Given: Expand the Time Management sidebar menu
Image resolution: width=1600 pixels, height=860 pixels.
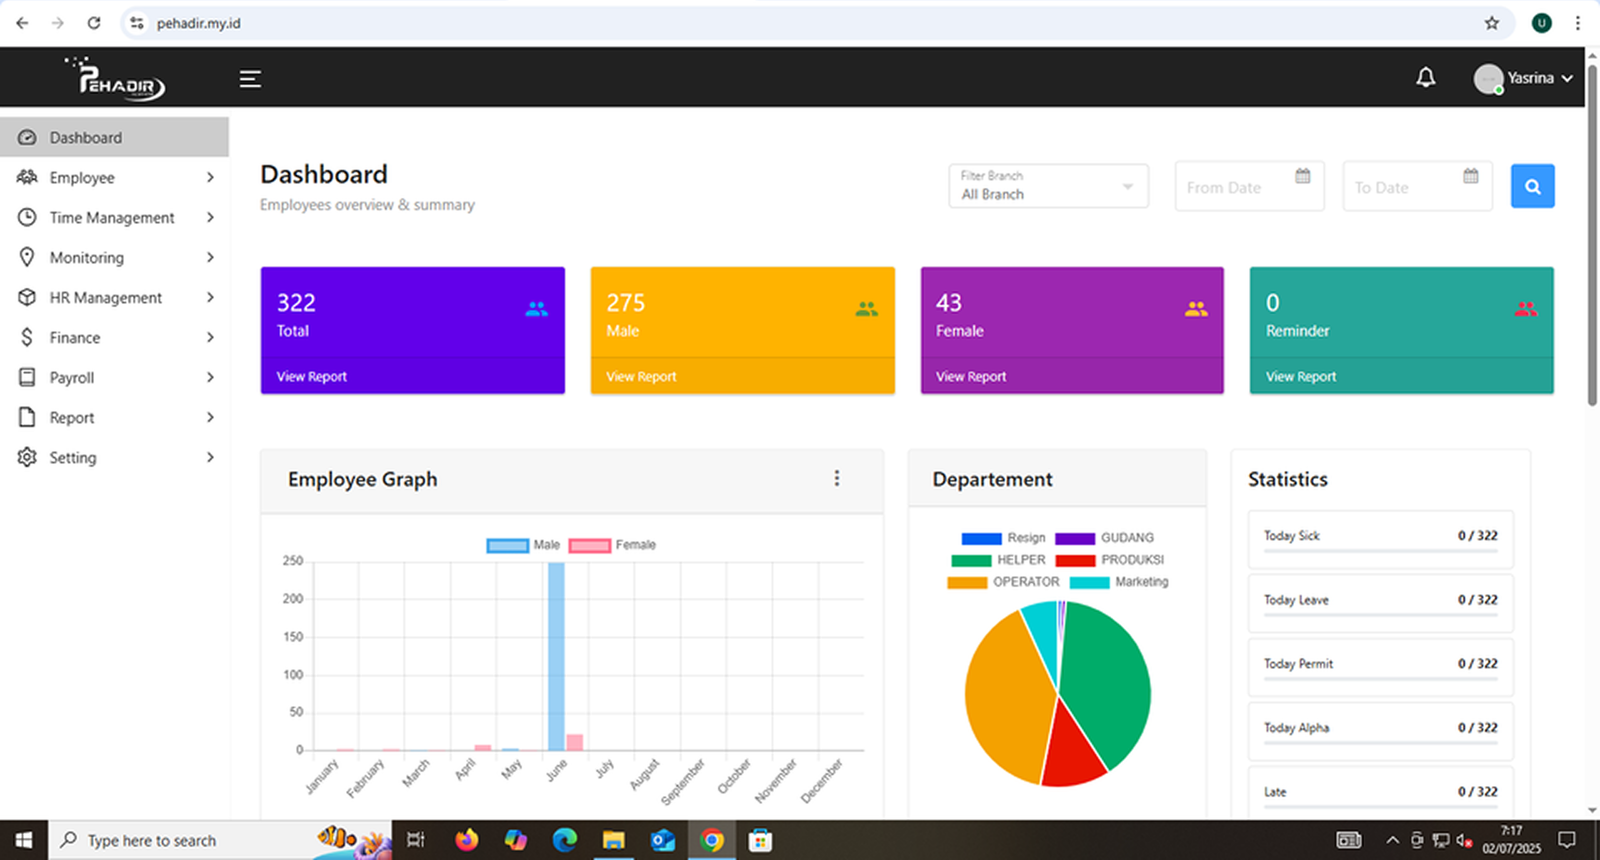Looking at the screenshot, I should click(114, 217).
